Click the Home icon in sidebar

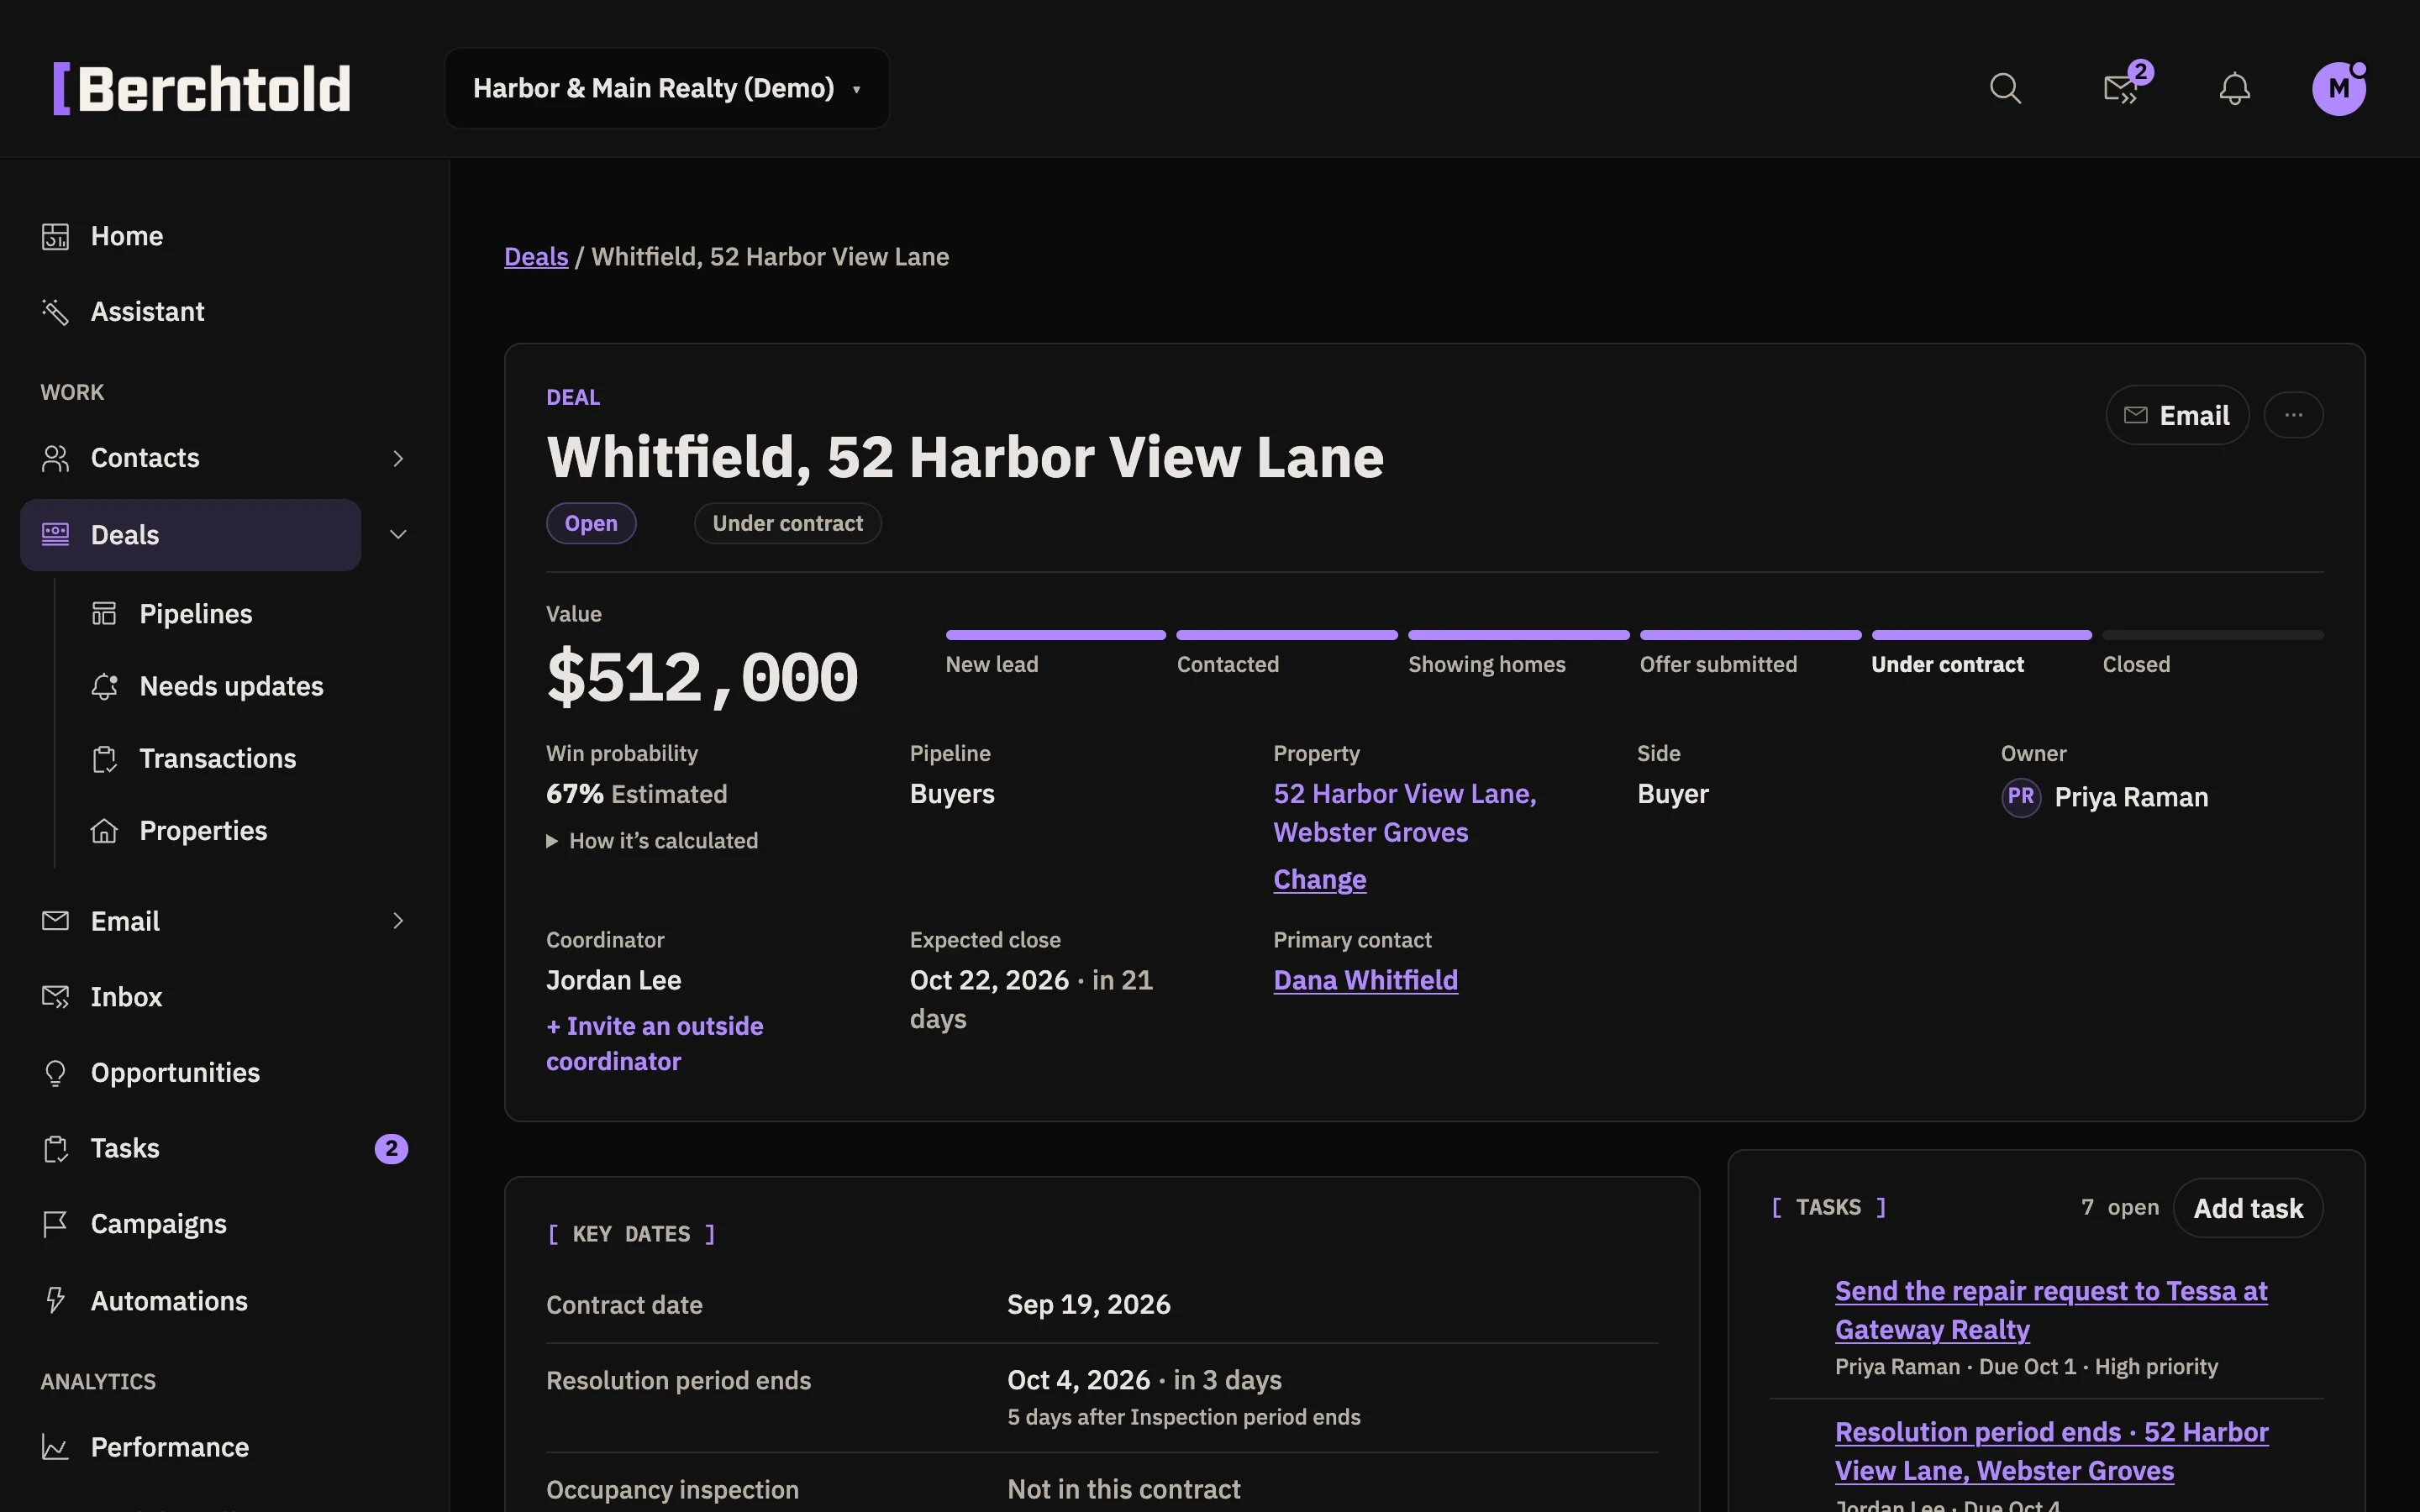point(56,237)
